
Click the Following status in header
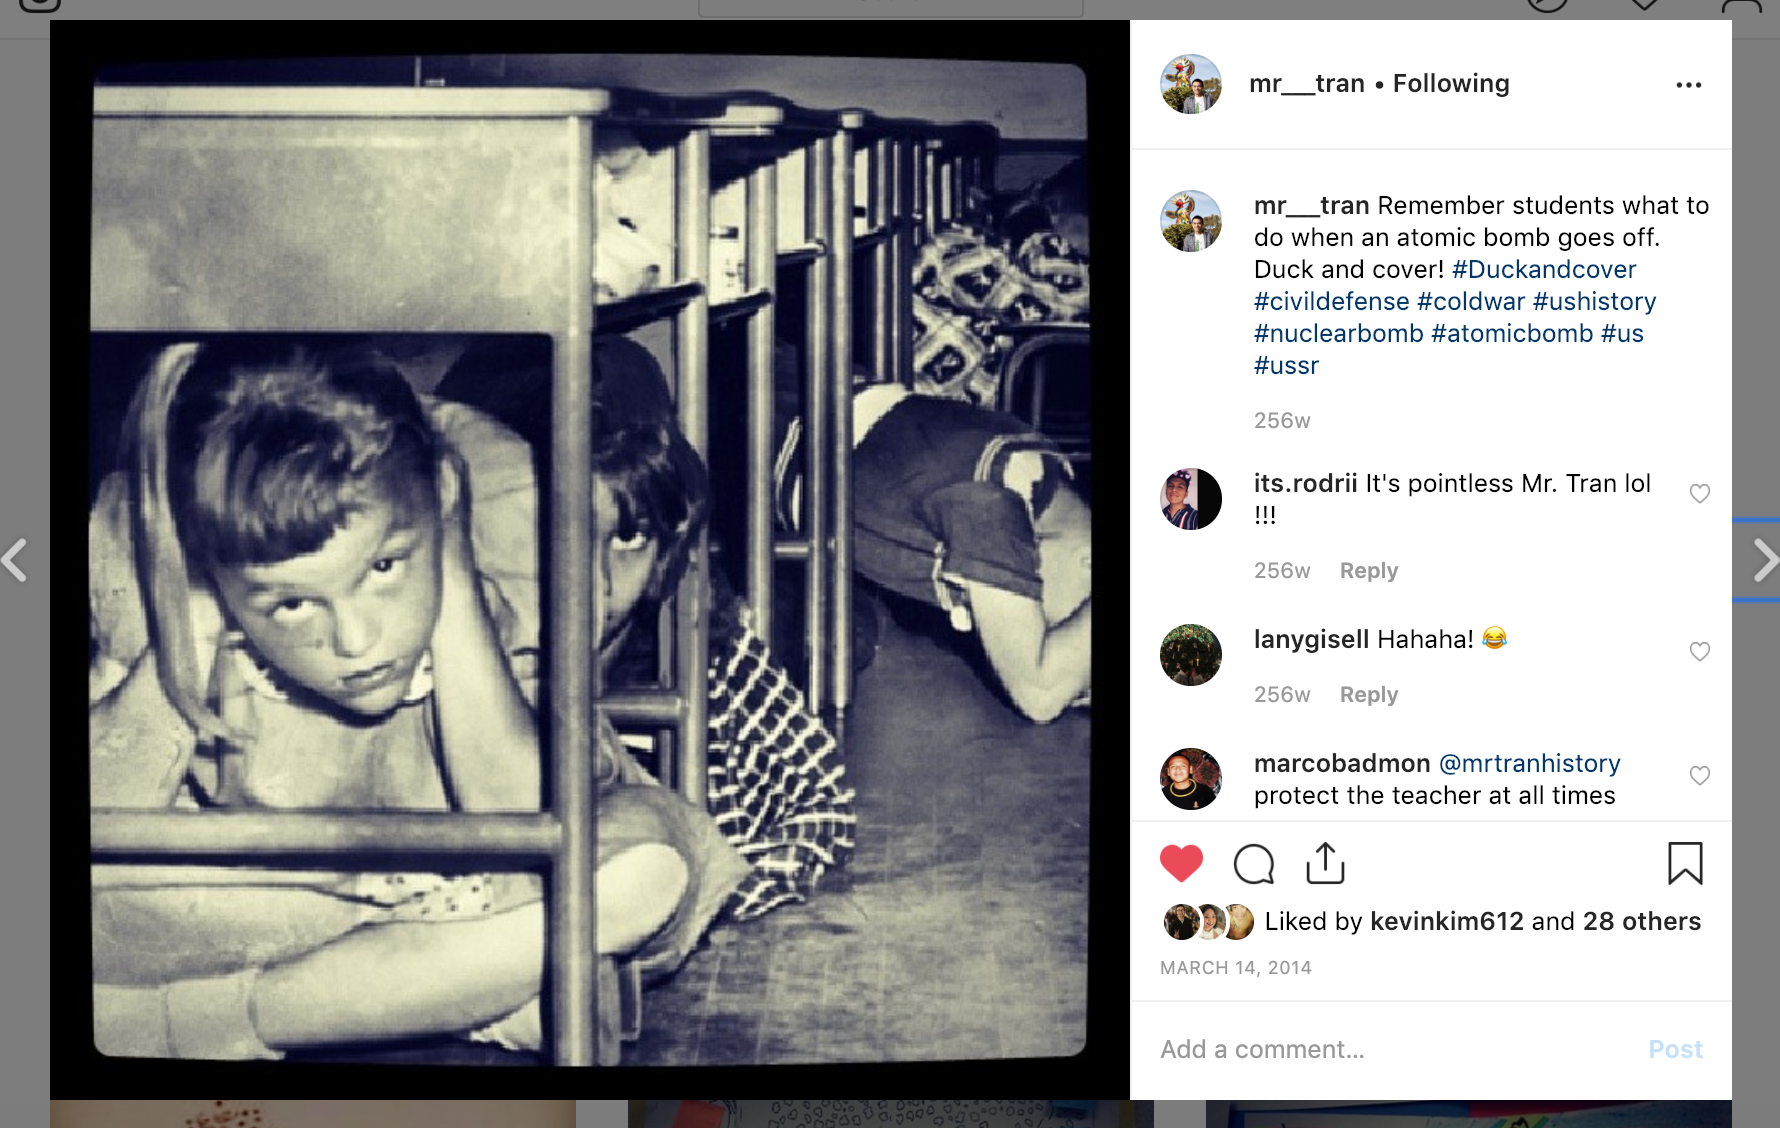click(x=1451, y=84)
